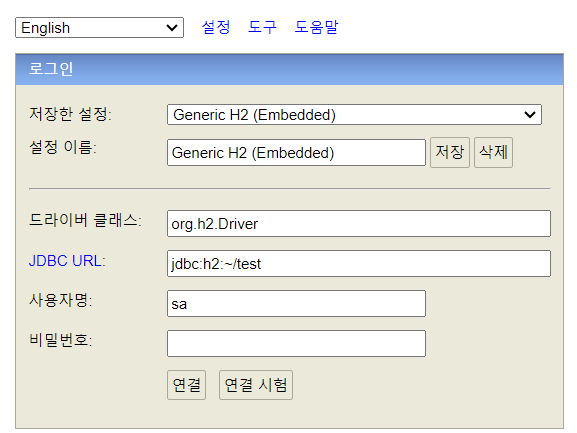Viewport: 577px width, 433px height.
Task: Click the 설정 이름 input field
Action: [296, 153]
